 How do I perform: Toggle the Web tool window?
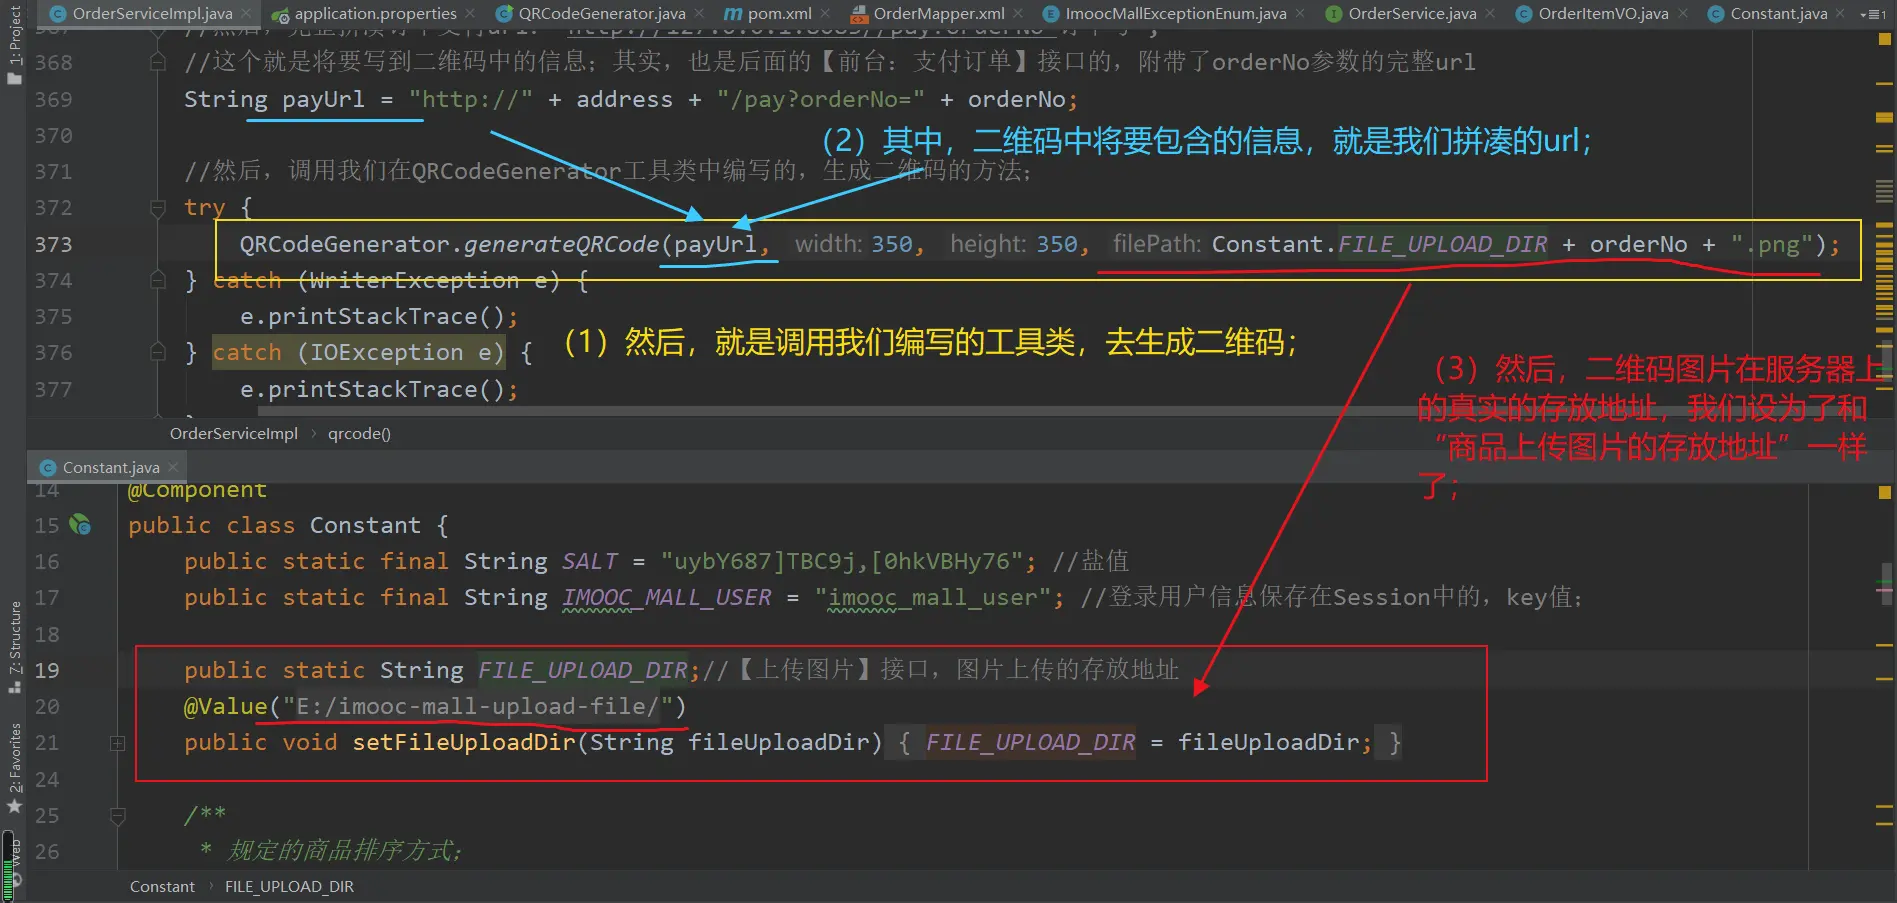[14, 864]
